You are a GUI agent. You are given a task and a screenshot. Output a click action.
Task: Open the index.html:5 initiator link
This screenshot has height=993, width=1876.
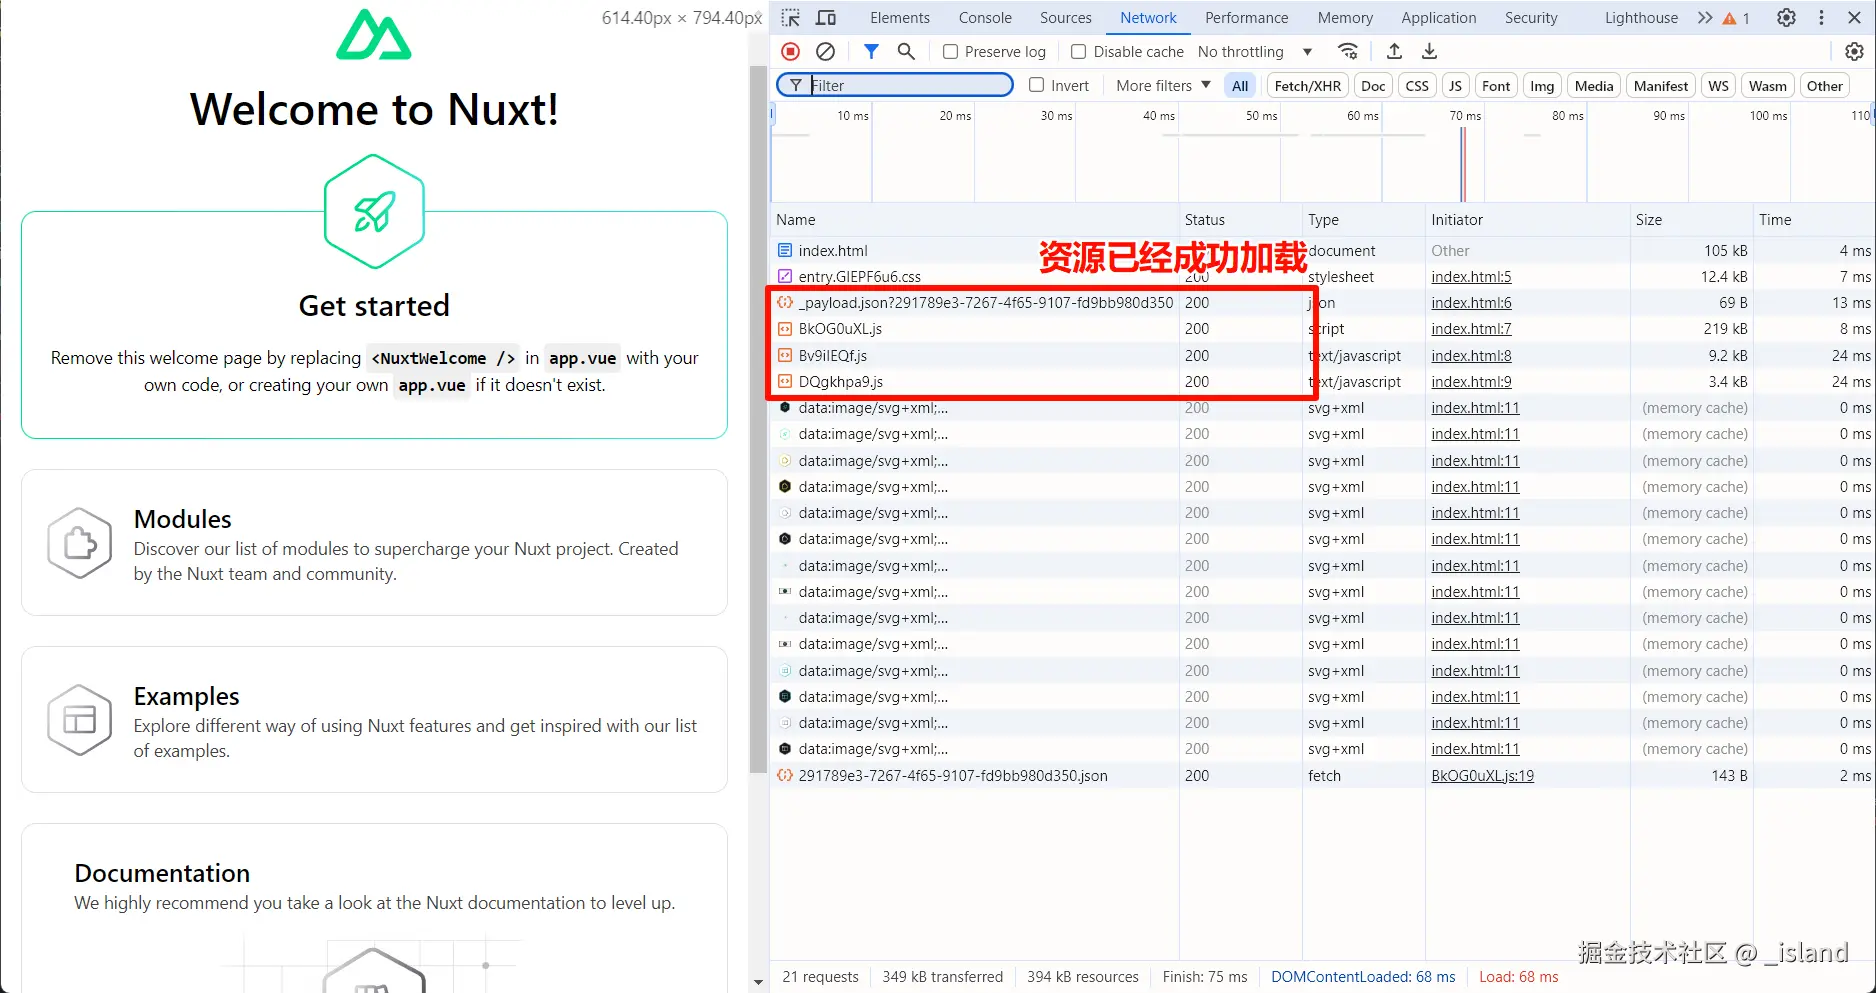pos(1471,277)
